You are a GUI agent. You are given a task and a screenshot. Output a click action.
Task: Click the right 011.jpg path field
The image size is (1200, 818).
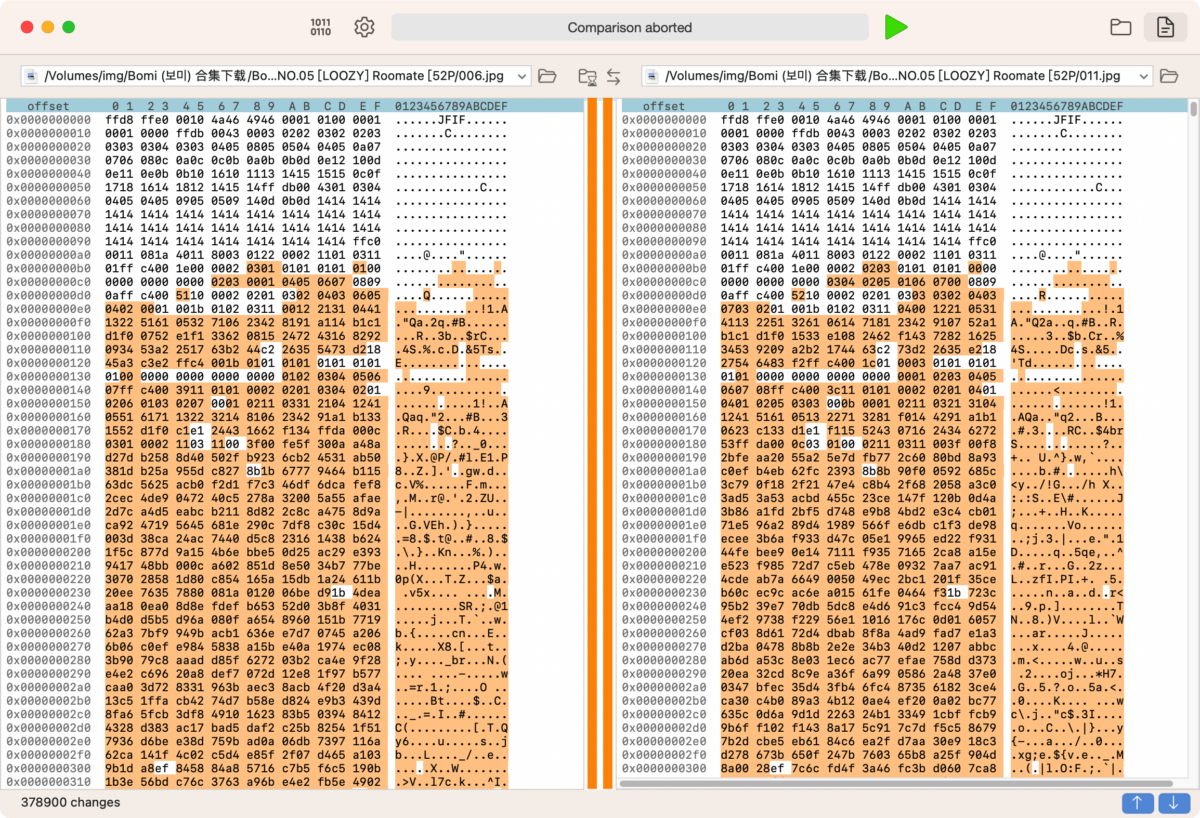point(897,76)
